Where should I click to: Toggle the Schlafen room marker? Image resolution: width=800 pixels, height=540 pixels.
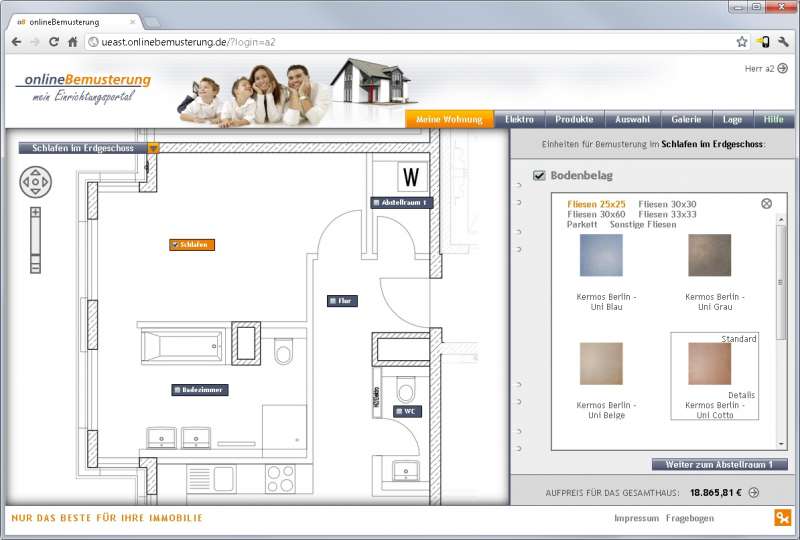192,245
